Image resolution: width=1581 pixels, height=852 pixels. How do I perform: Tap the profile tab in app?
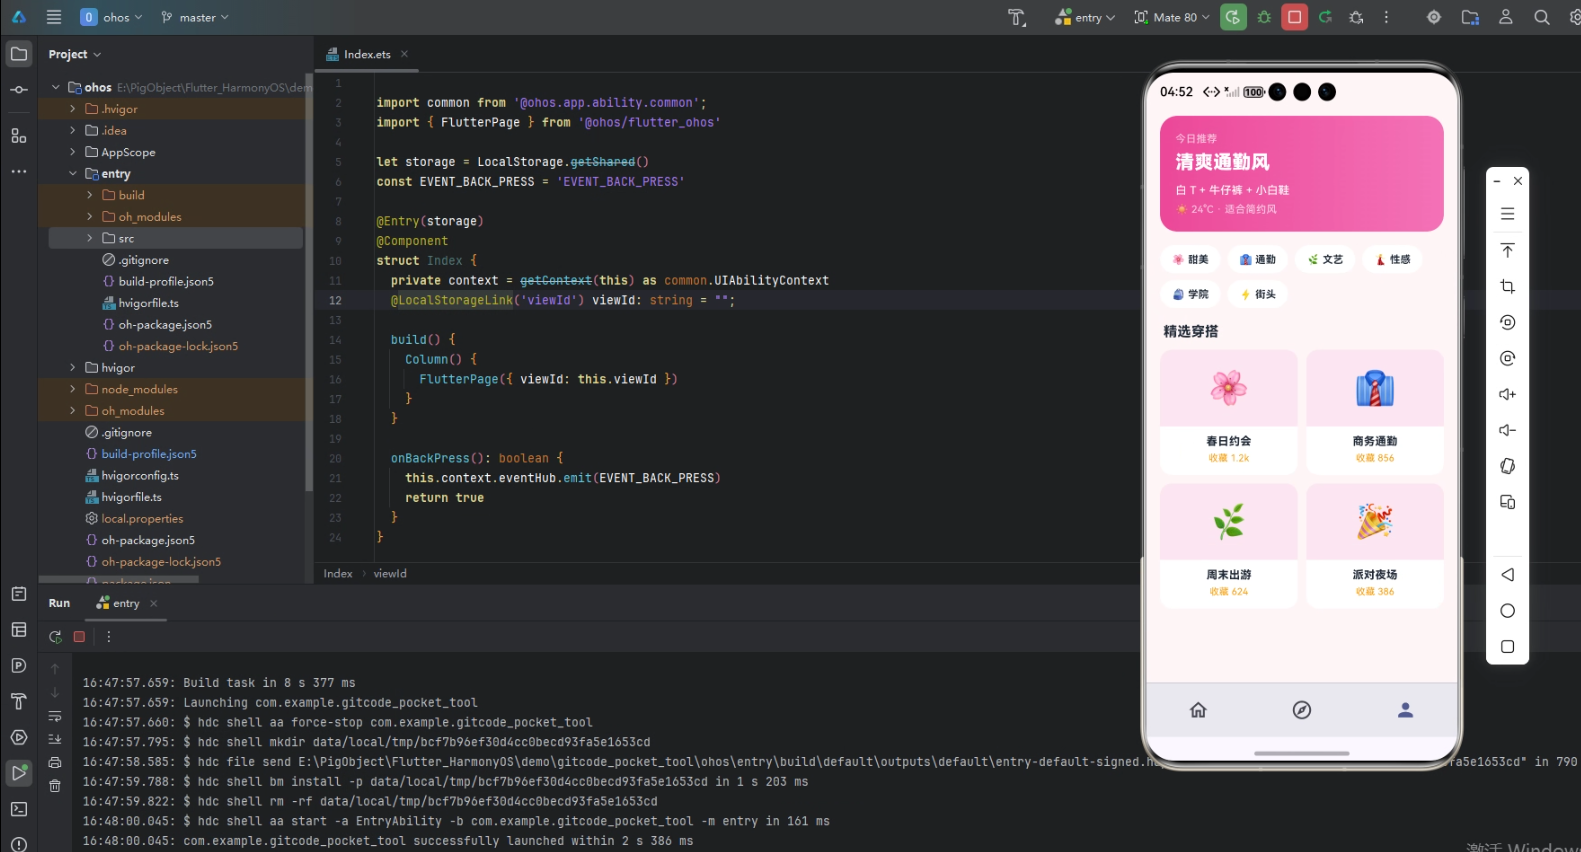pyautogui.click(x=1405, y=710)
